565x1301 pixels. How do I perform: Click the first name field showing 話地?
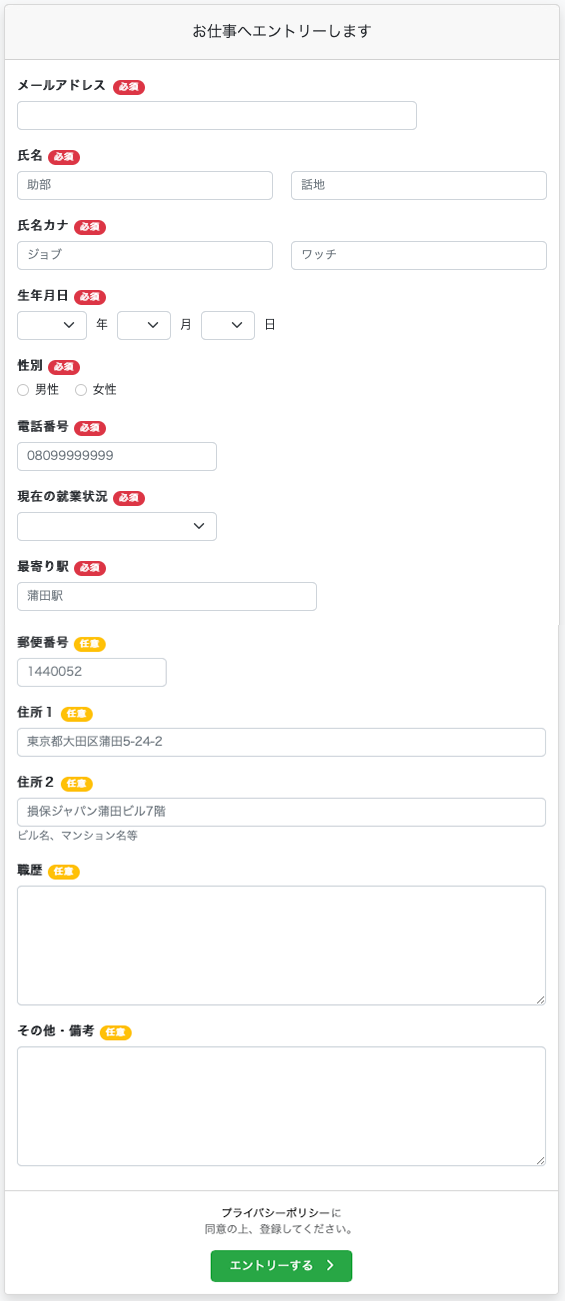coord(419,185)
